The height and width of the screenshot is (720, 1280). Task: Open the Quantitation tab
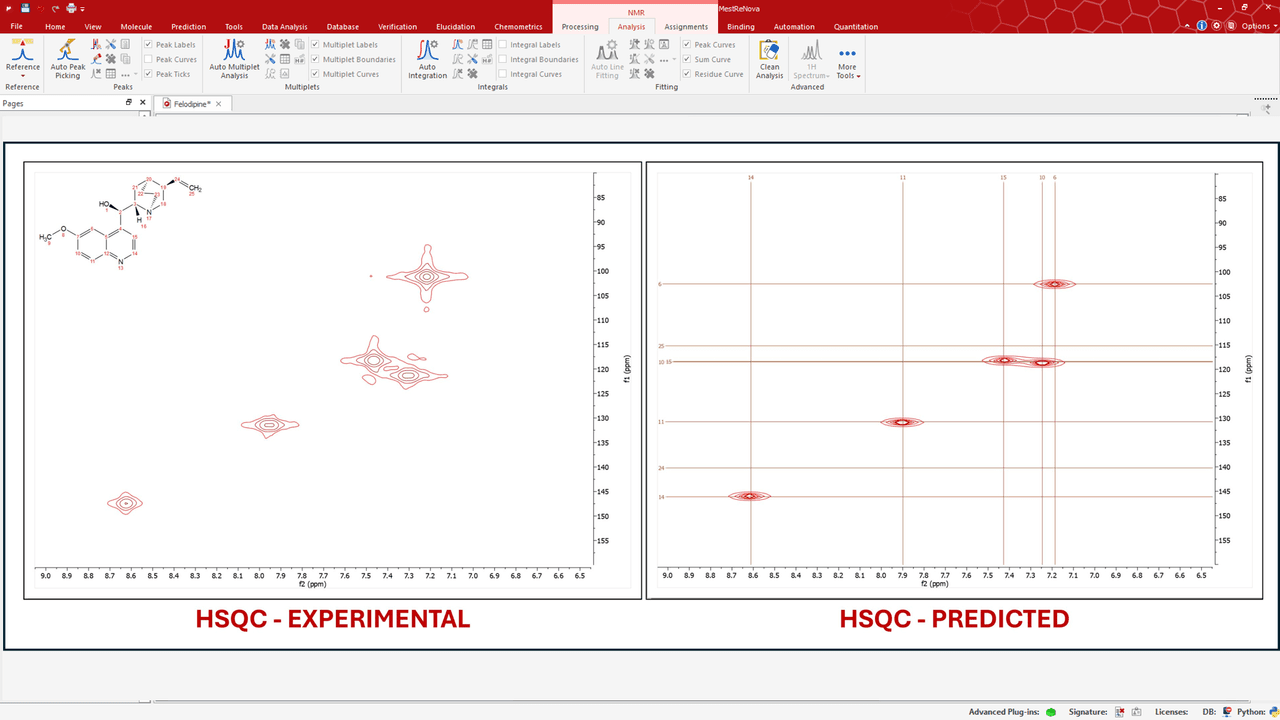click(855, 27)
